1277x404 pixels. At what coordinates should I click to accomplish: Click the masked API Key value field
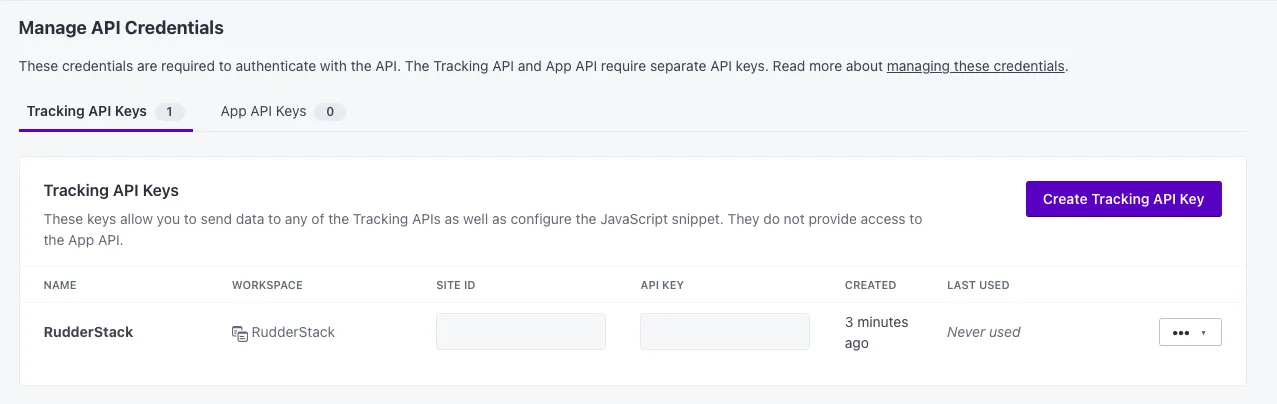coord(724,332)
